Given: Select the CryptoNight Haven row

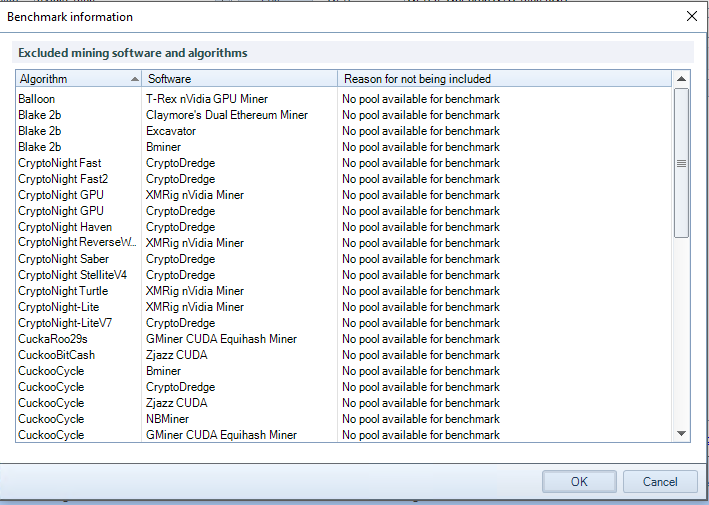Looking at the screenshot, I should [x=344, y=227].
